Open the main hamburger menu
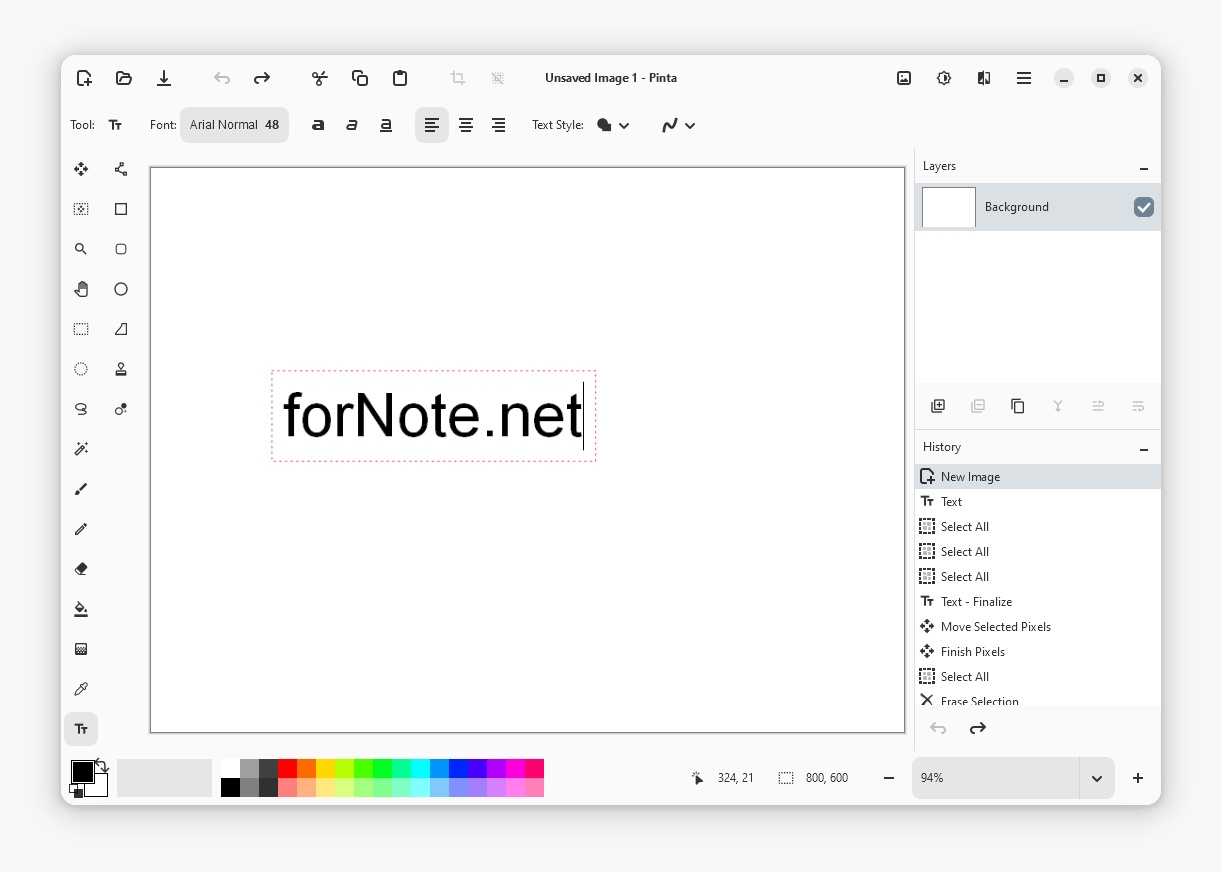 click(1024, 78)
